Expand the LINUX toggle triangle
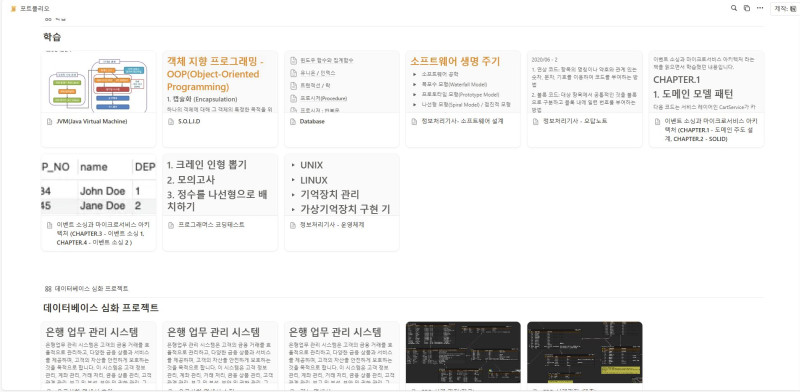 293,180
